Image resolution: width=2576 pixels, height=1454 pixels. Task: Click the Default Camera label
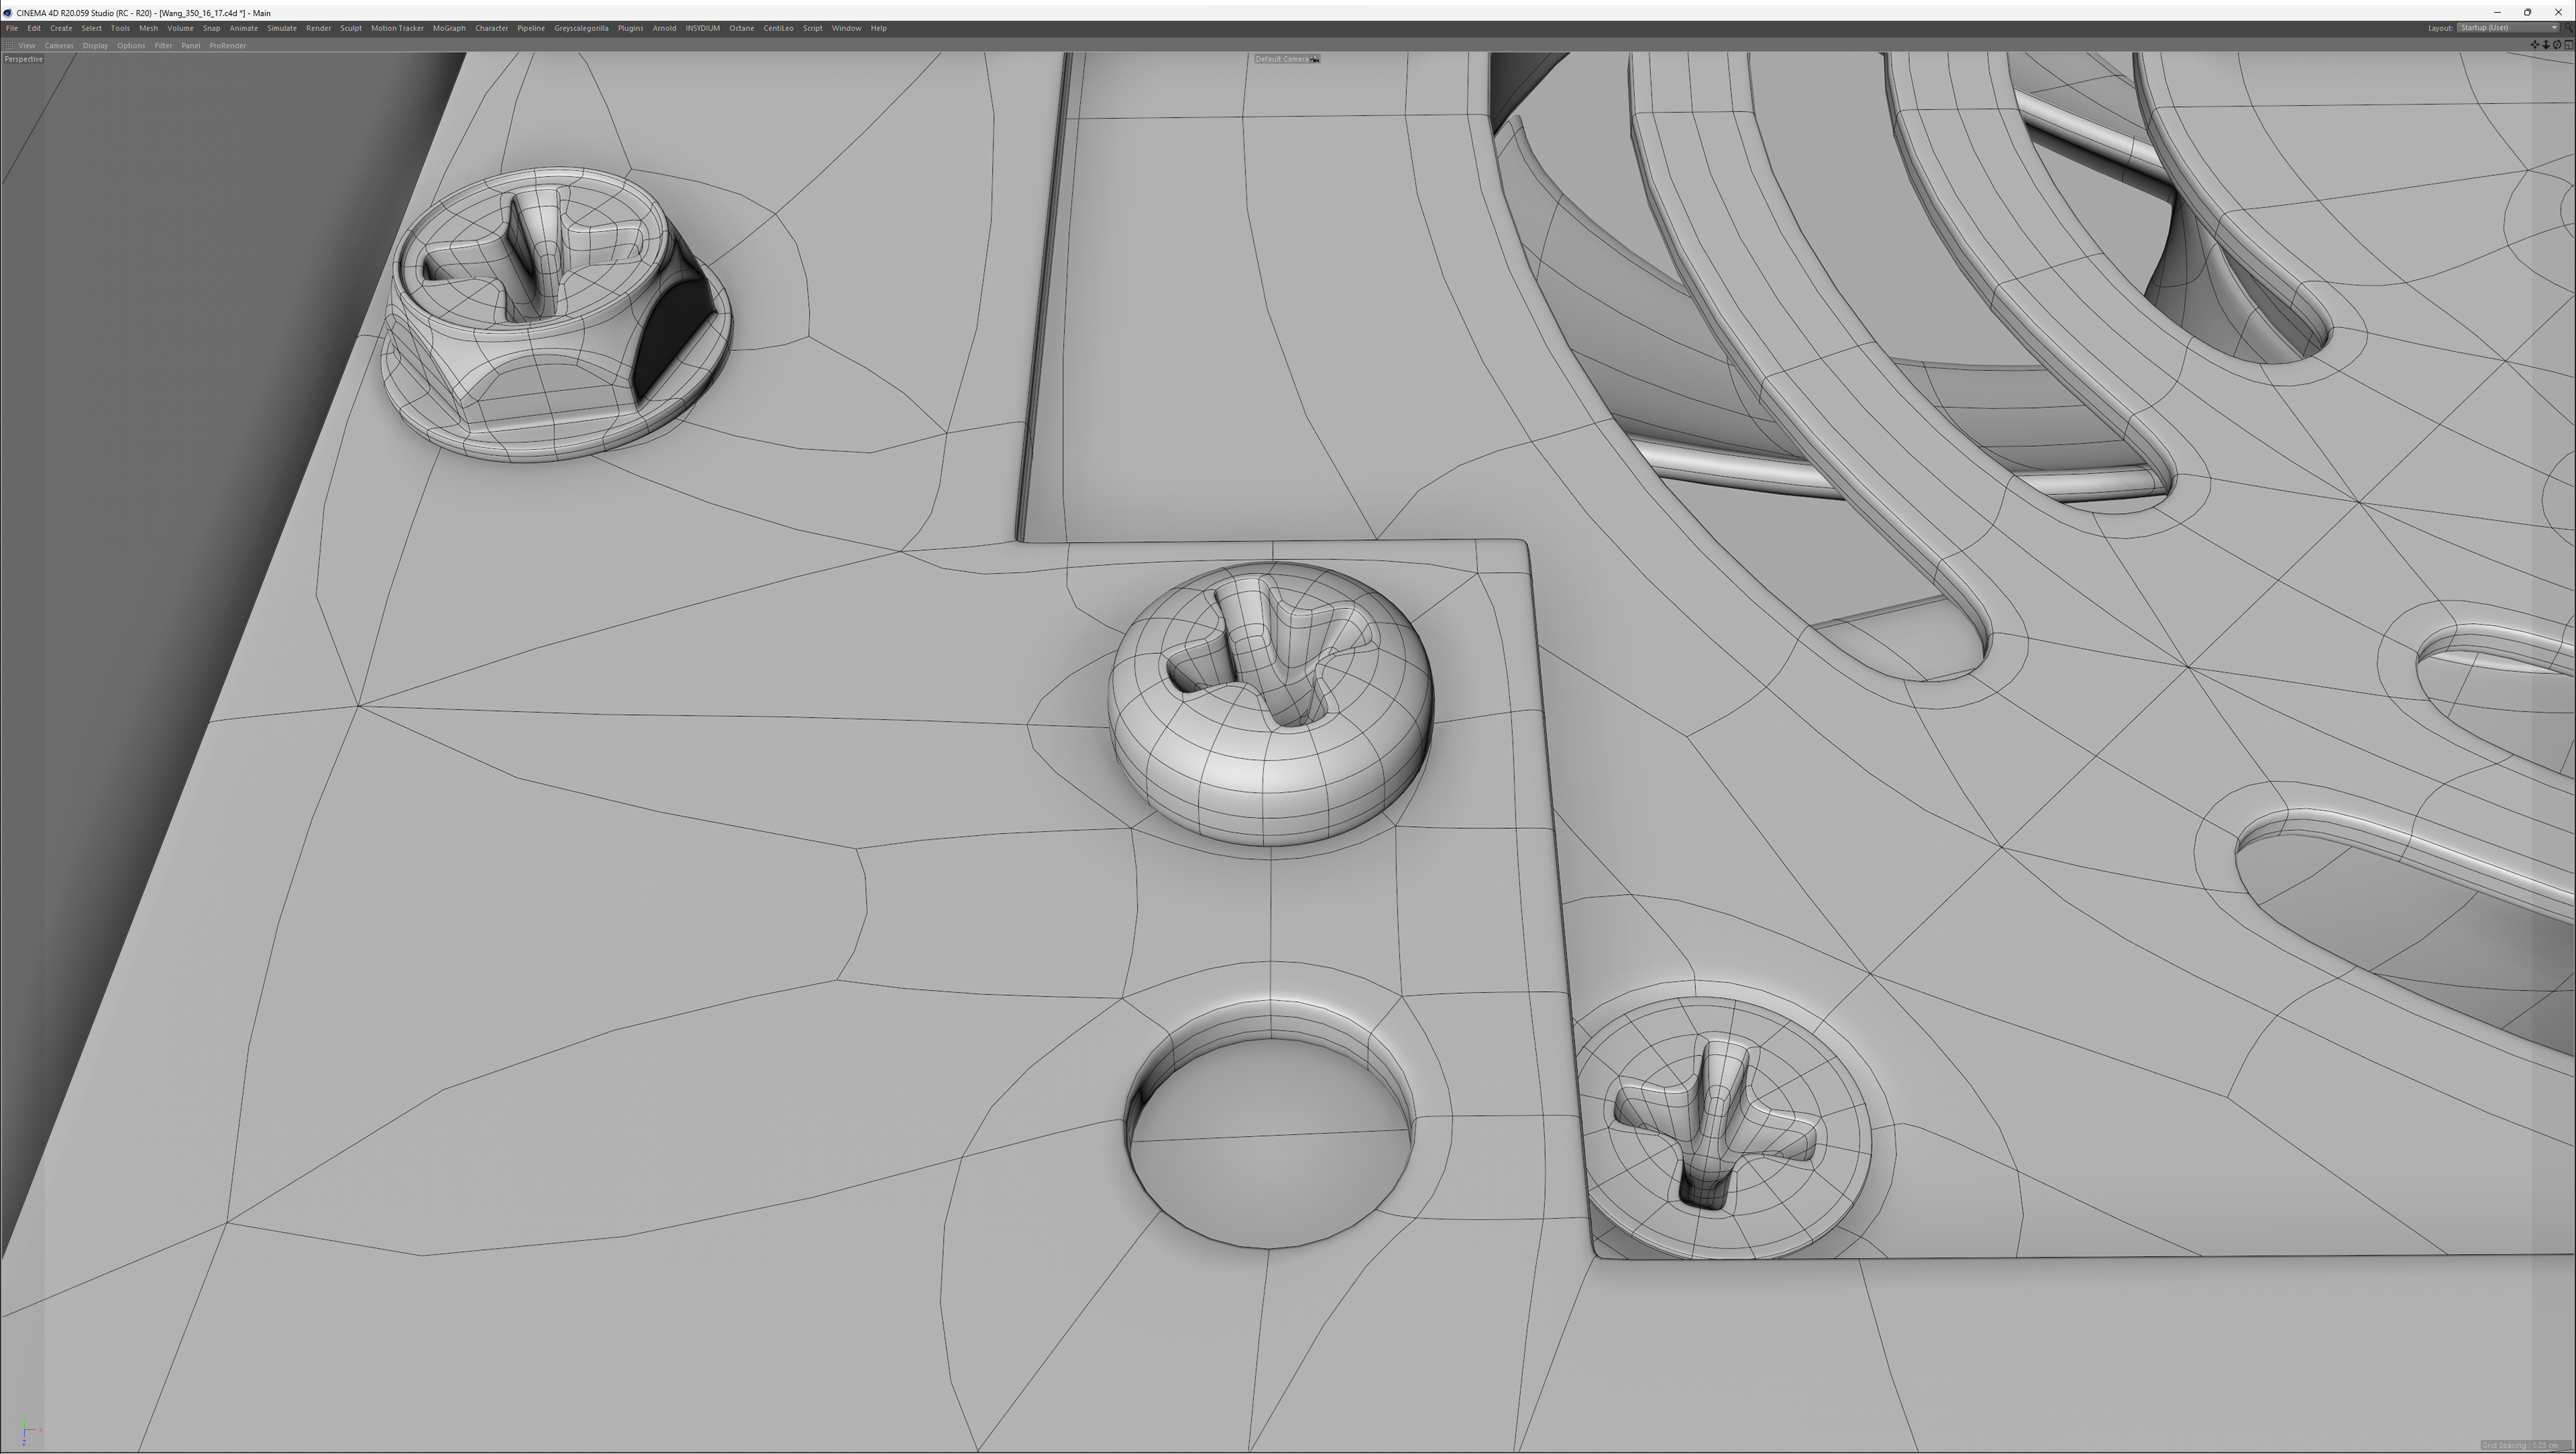1281,59
